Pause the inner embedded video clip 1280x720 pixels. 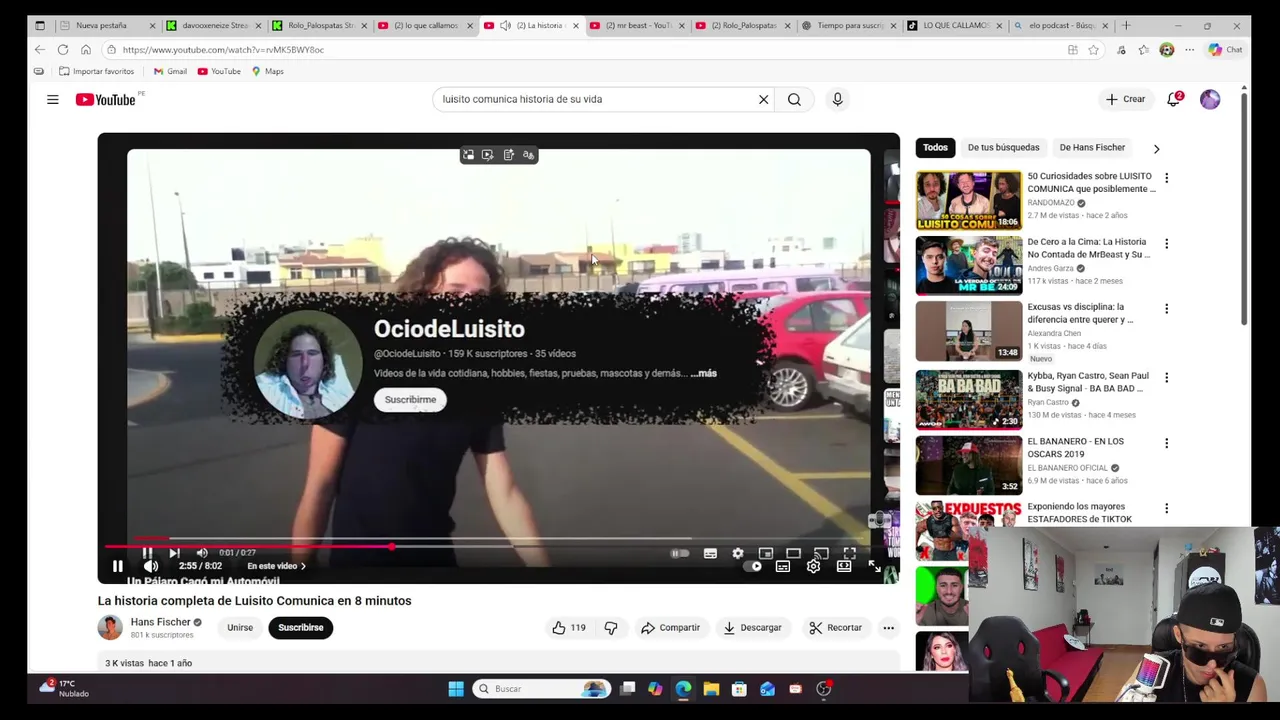click(147, 553)
